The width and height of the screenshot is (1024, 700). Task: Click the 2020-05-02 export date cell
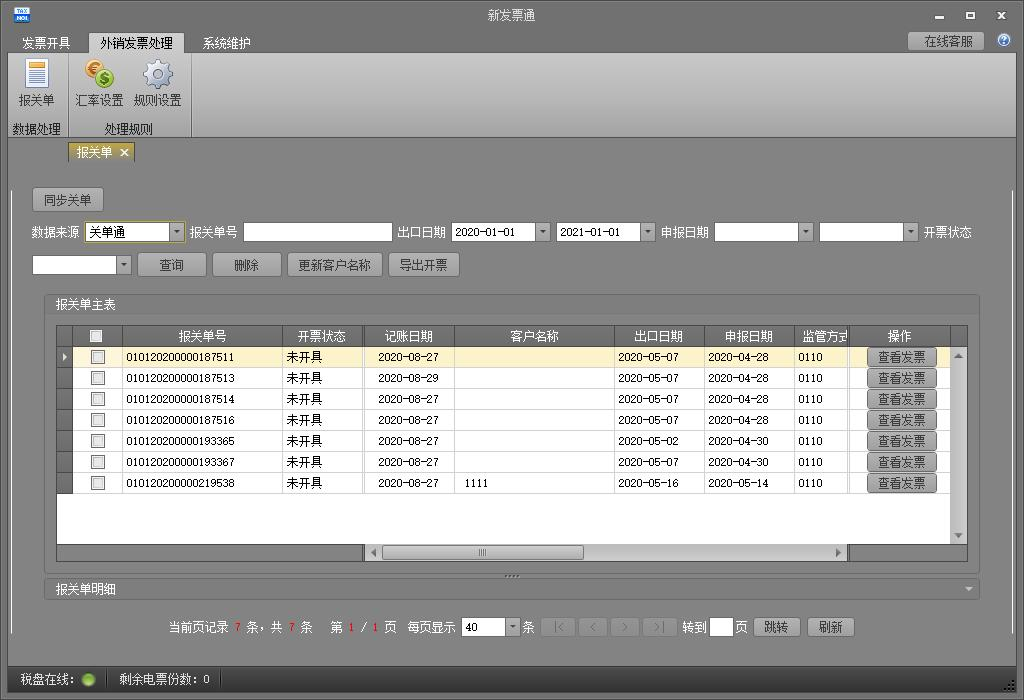[x=659, y=441]
